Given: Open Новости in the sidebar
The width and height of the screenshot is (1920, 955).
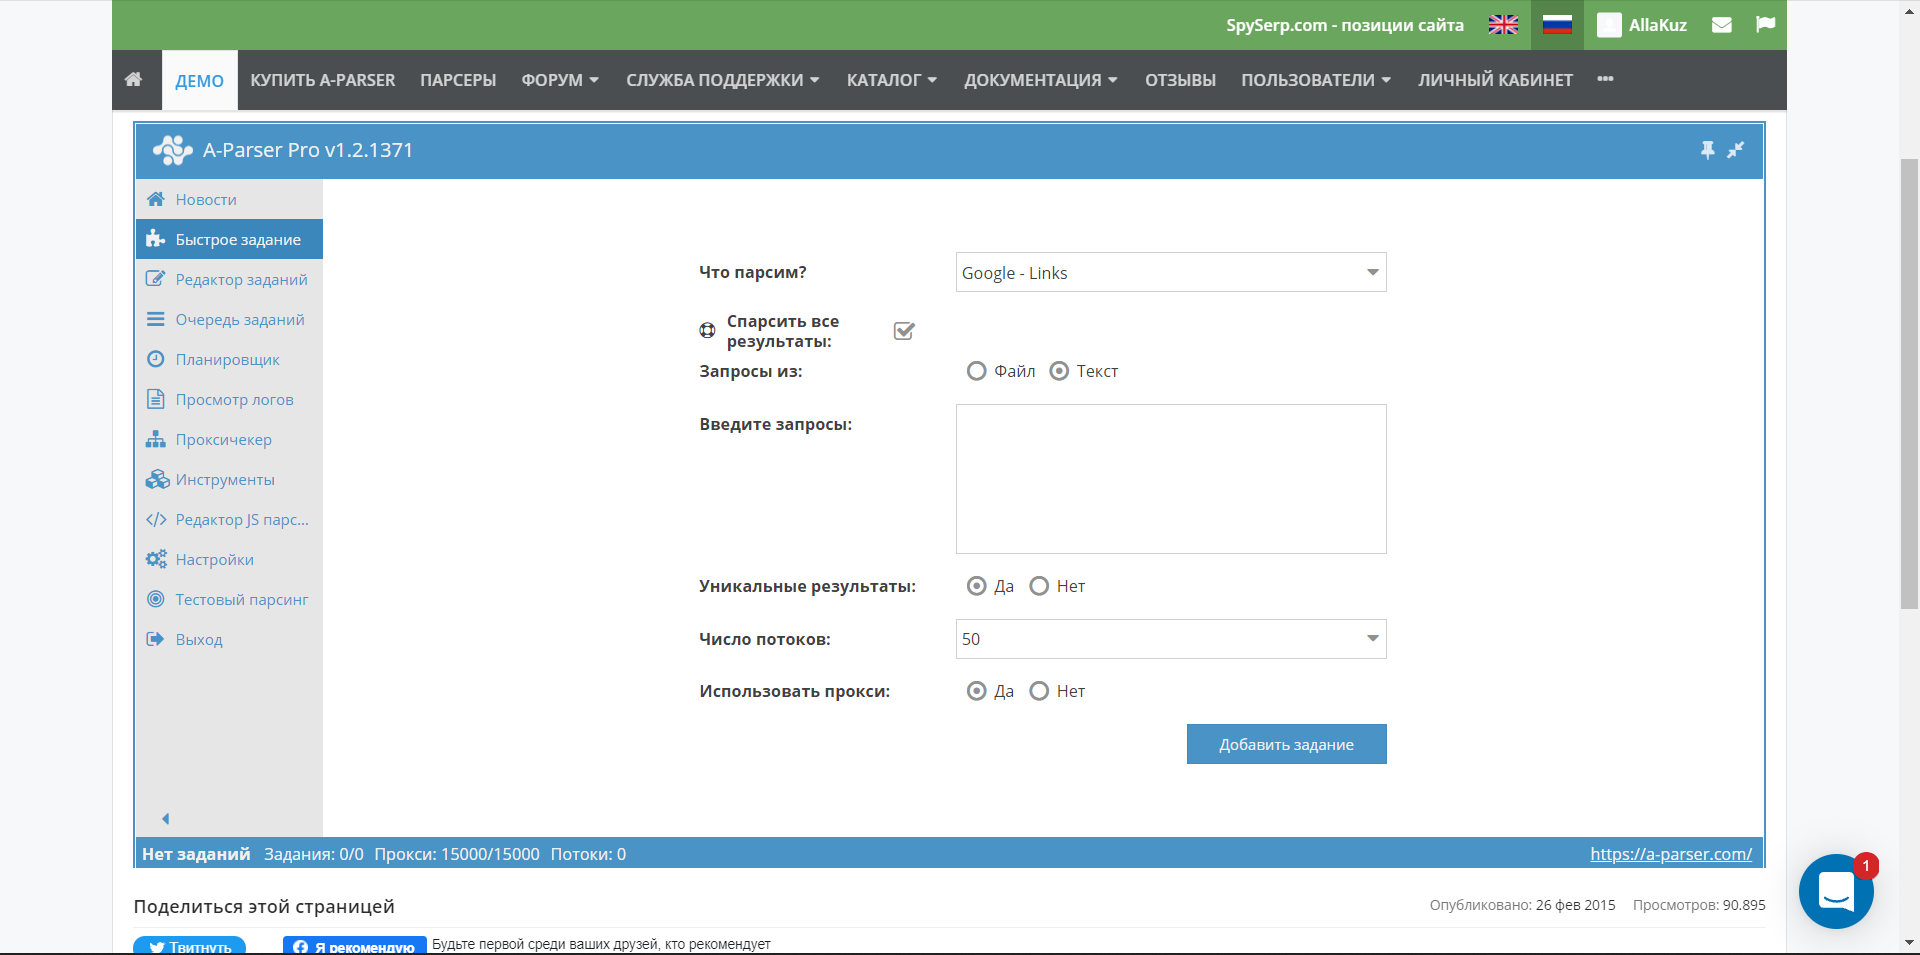Looking at the screenshot, I should coord(229,199).
